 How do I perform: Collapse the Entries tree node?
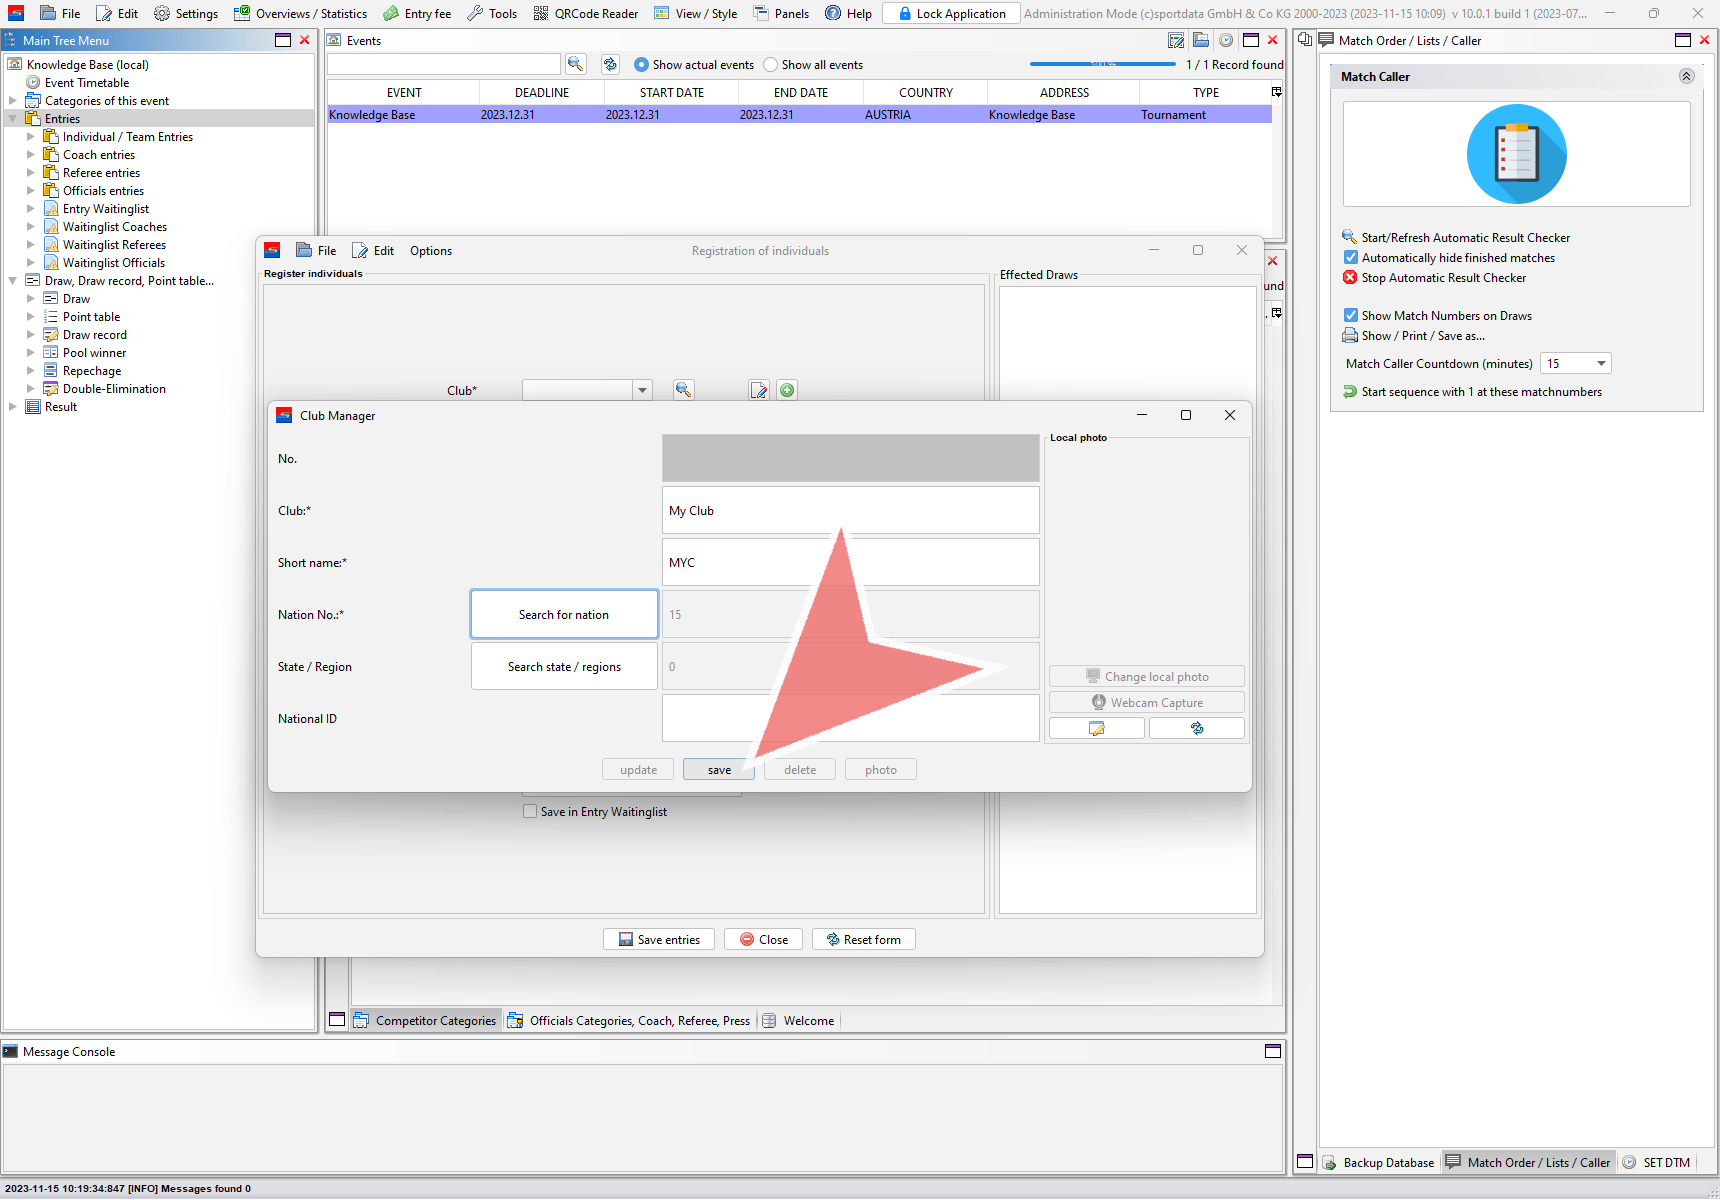12,118
